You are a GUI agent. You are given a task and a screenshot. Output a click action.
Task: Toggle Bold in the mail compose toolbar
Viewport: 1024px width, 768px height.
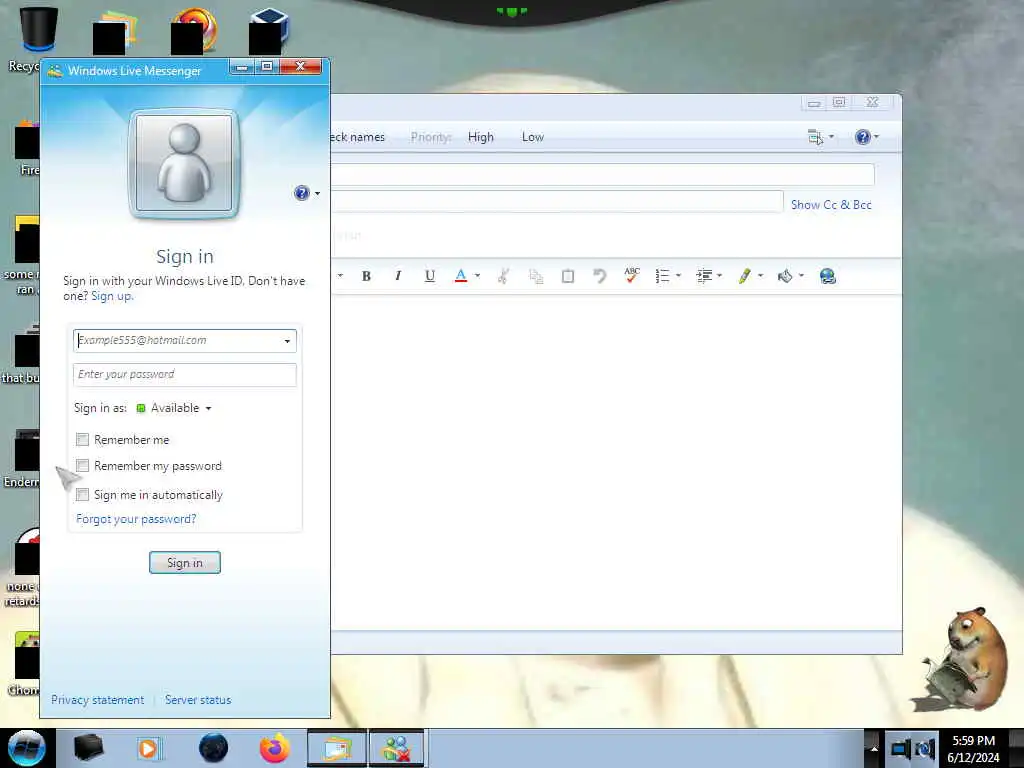tap(366, 276)
